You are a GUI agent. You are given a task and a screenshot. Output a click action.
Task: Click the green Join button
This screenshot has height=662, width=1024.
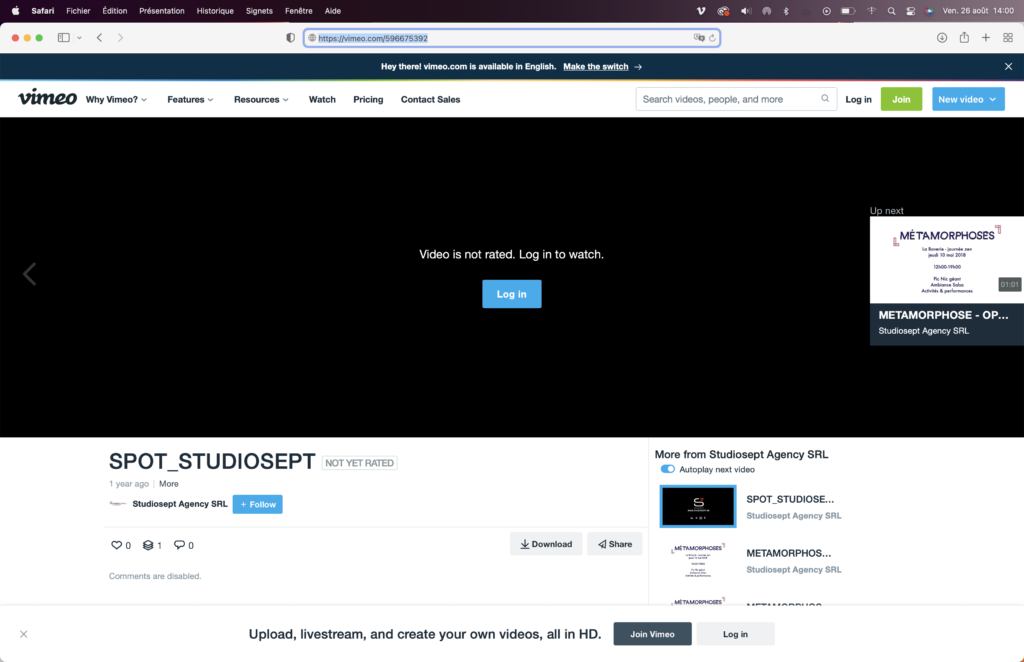click(x=901, y=99)
